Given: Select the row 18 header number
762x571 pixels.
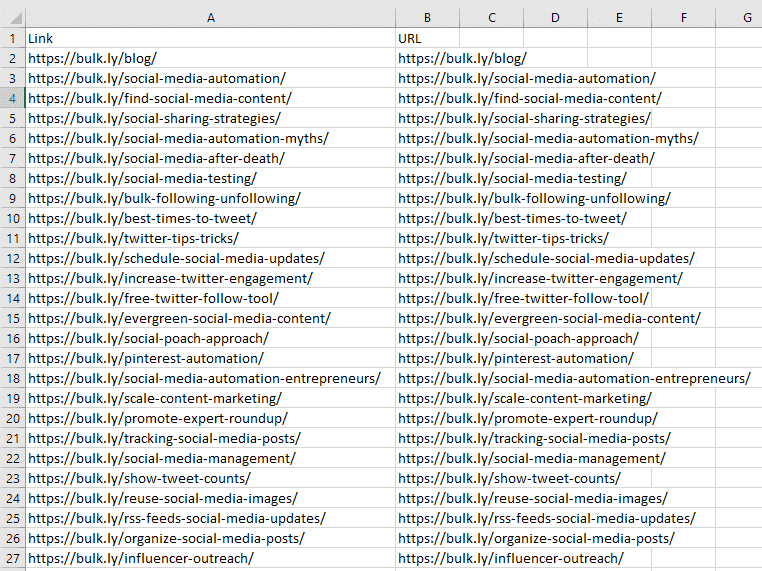Looking at the screenshot, I should point(12,378).
